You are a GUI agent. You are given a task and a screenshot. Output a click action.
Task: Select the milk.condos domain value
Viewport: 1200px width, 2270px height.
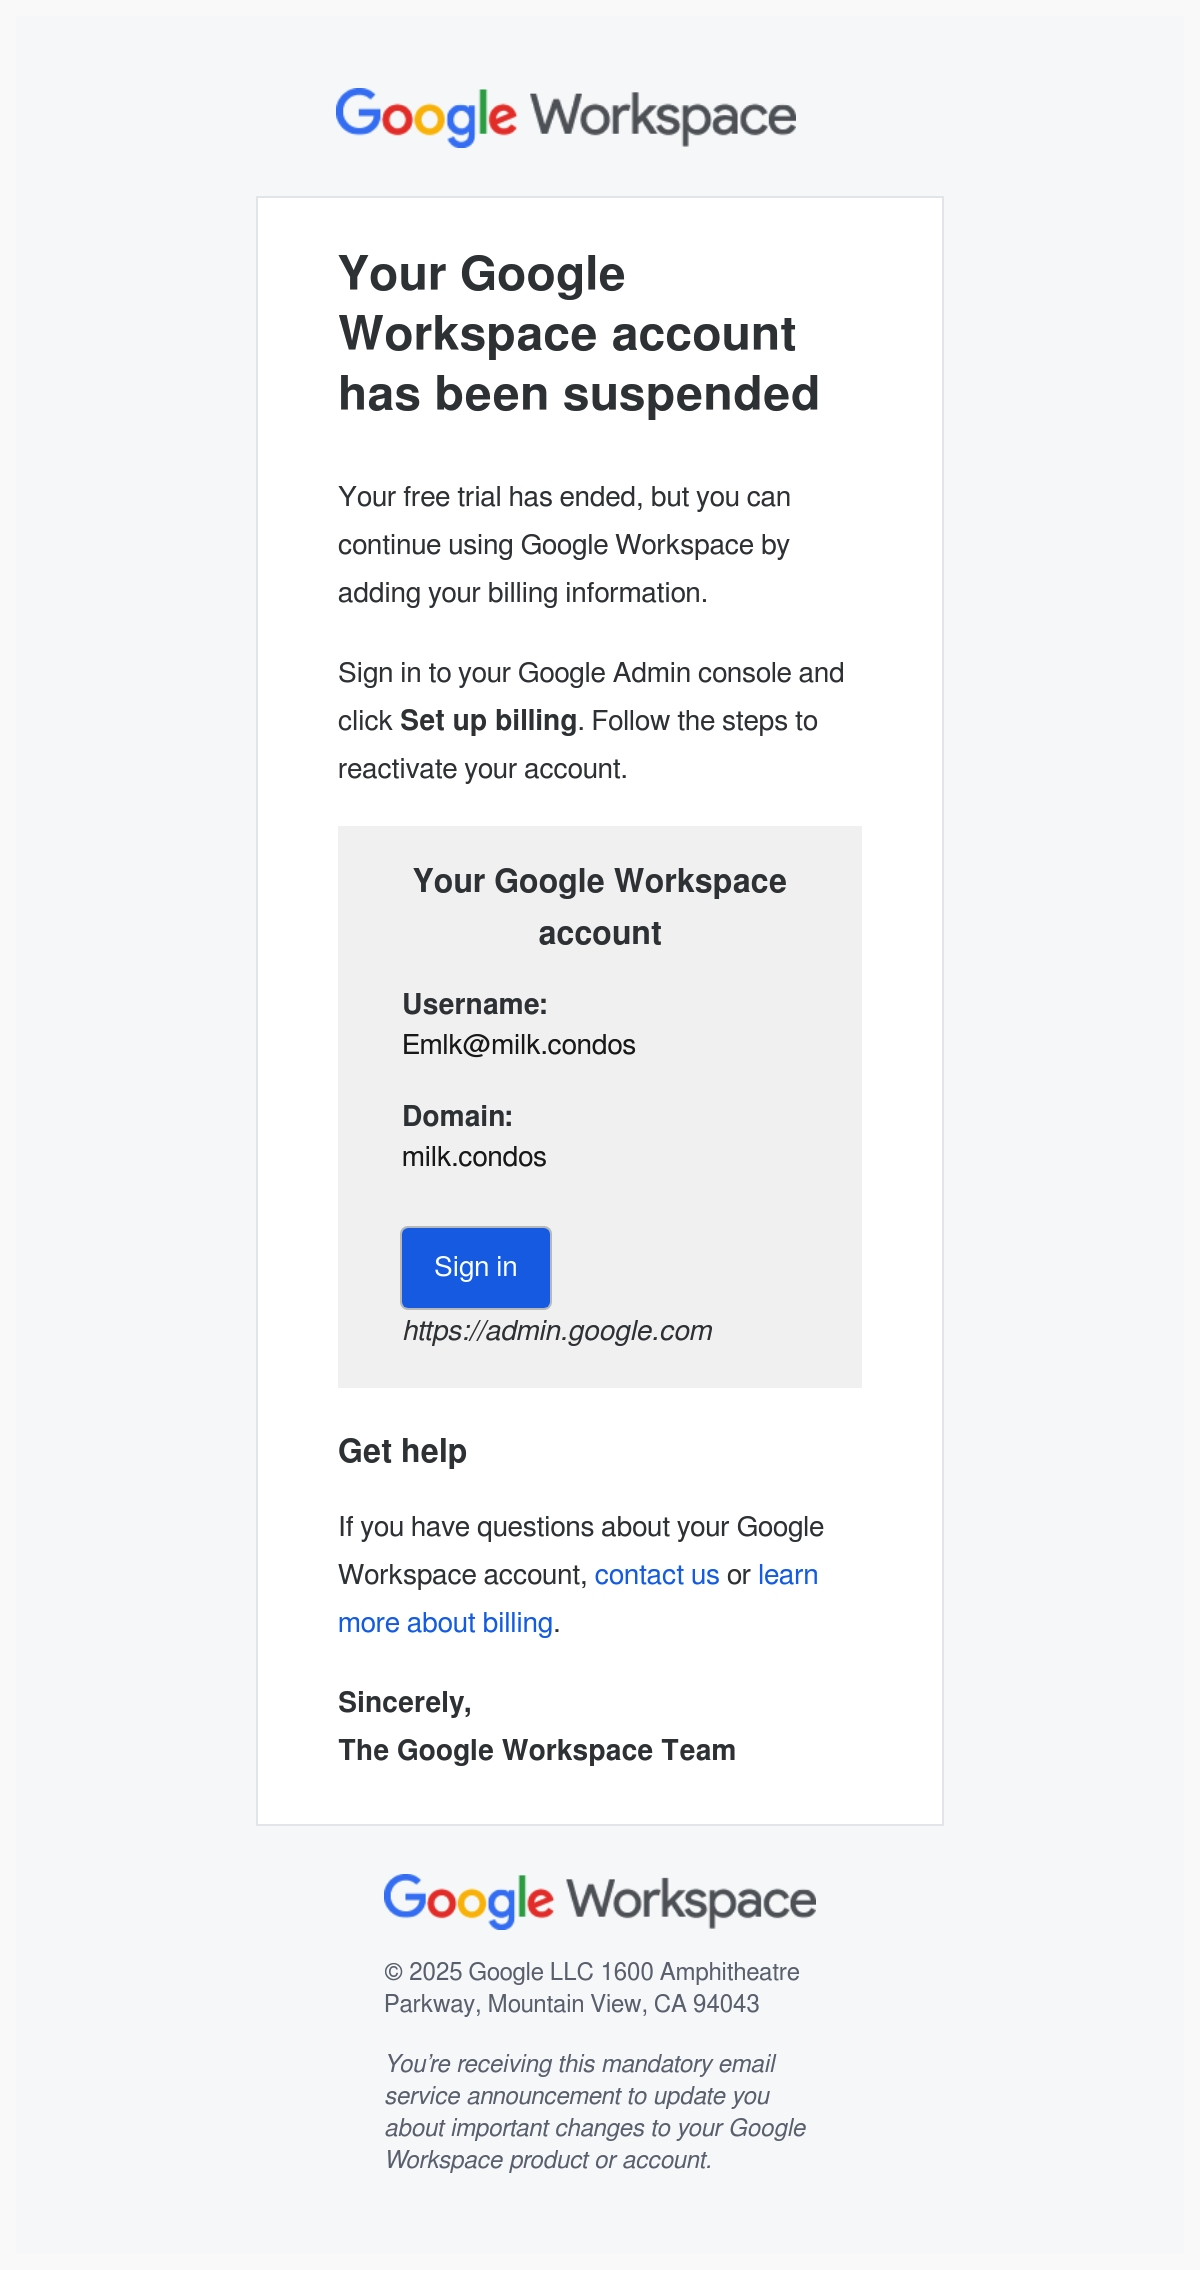coord(474,1157)
